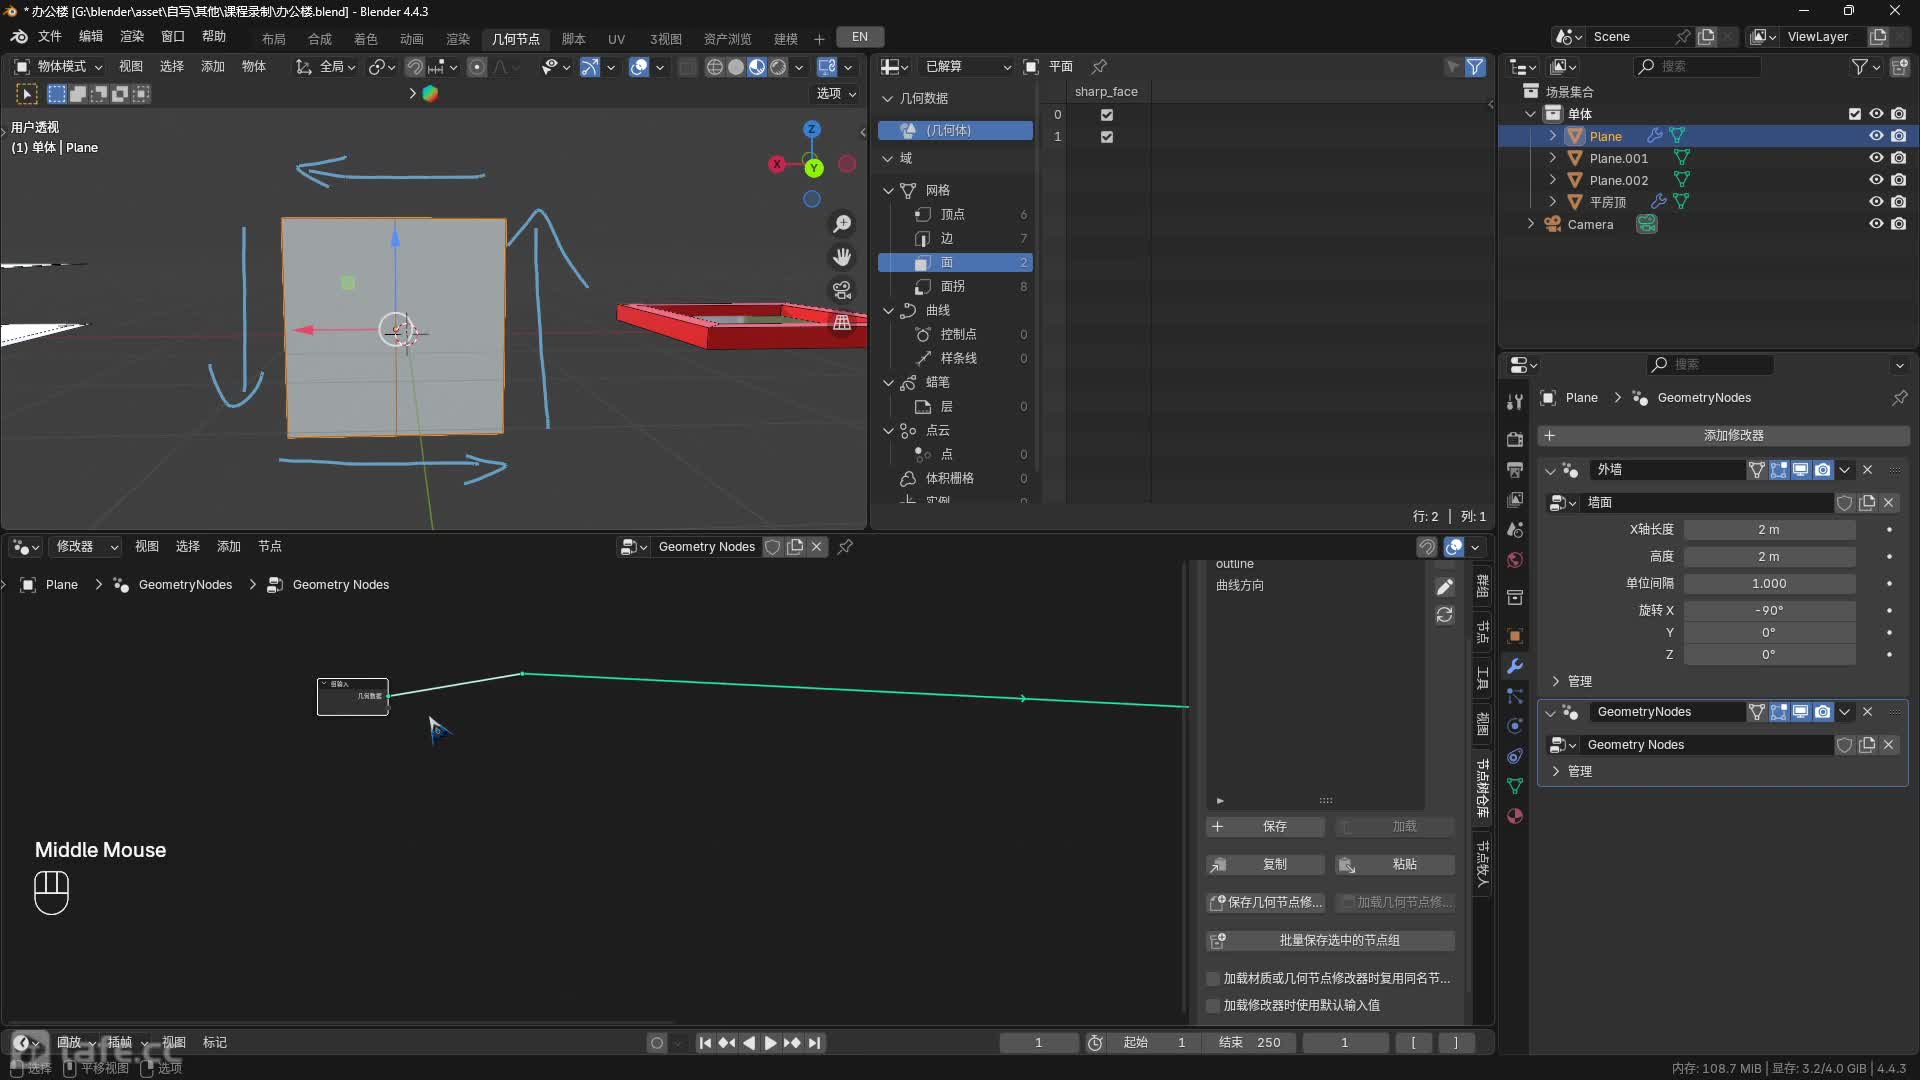The image size is (1920, 1080).
Task: Click the 保存几何节点修... button
Action: (1265, 903)
